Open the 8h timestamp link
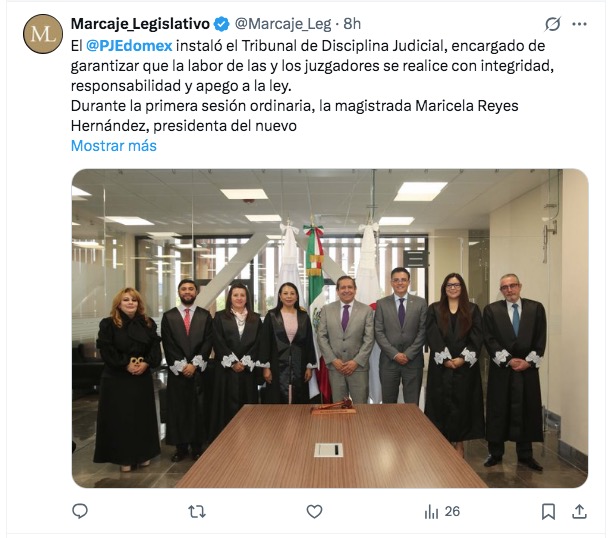Image resolution: width=609 pixels, height=538 pixels. pos(352,24)
